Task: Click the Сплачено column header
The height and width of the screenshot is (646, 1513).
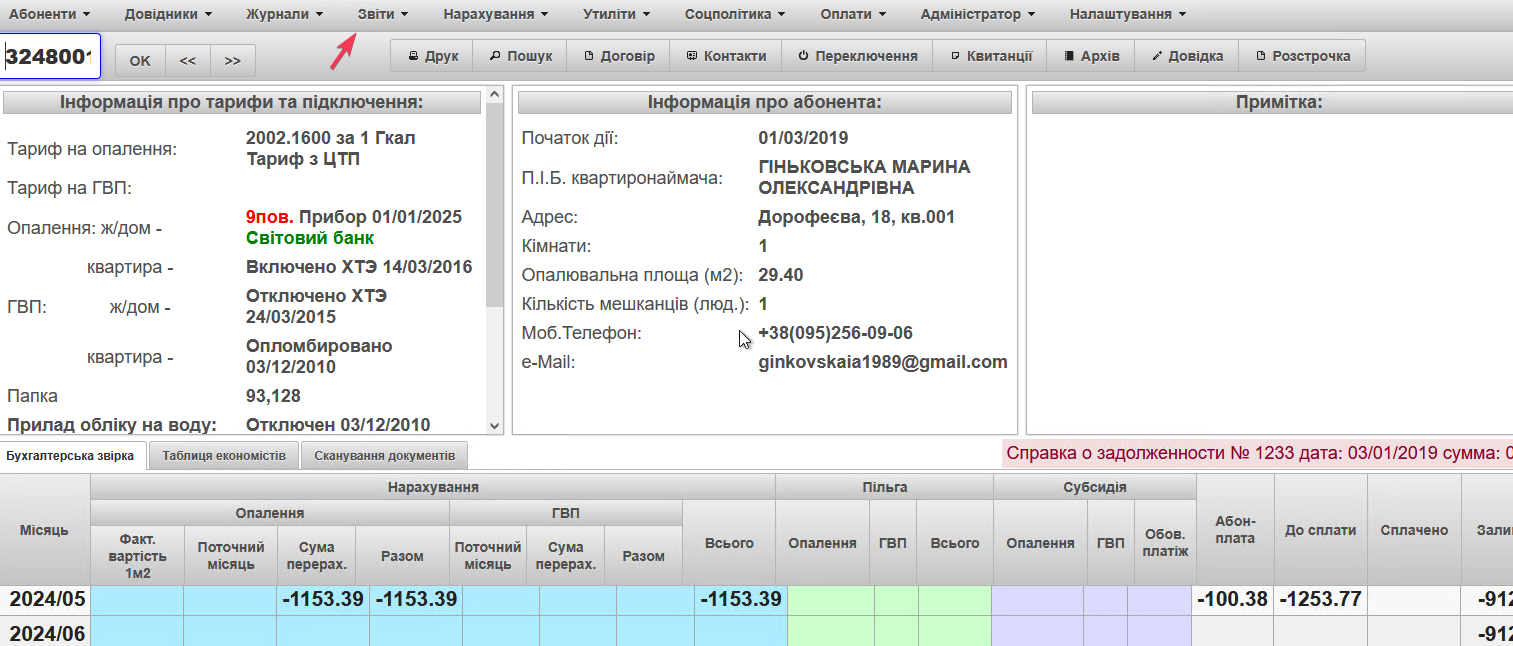Action: point(1414,530)
